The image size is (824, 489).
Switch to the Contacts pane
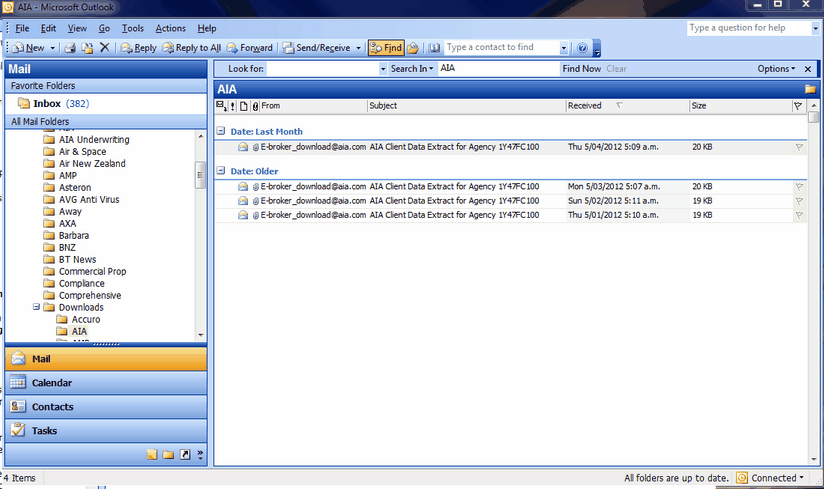(x=106, y=407)
